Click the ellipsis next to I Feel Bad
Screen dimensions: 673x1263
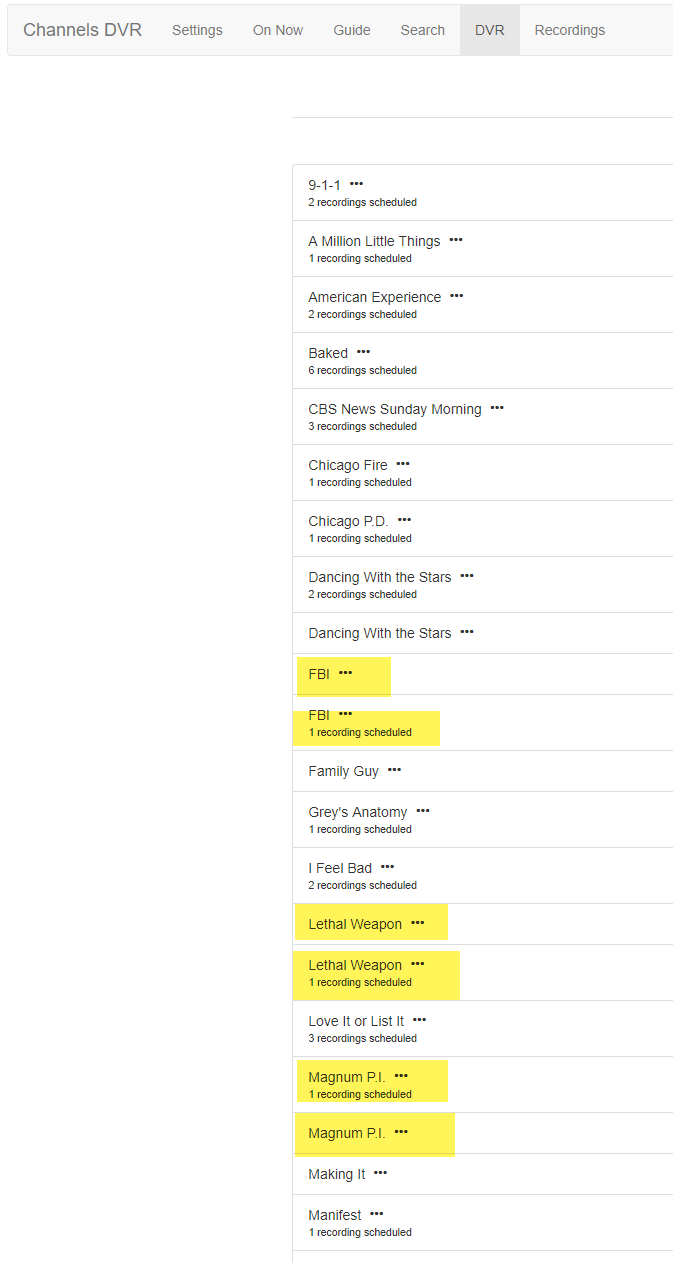coord(387,867)
